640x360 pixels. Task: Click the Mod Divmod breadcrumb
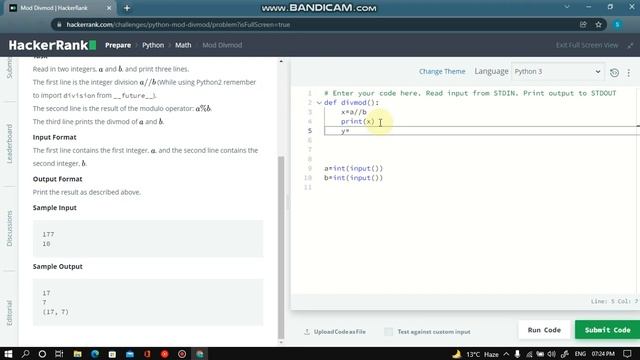pos(222,45)
